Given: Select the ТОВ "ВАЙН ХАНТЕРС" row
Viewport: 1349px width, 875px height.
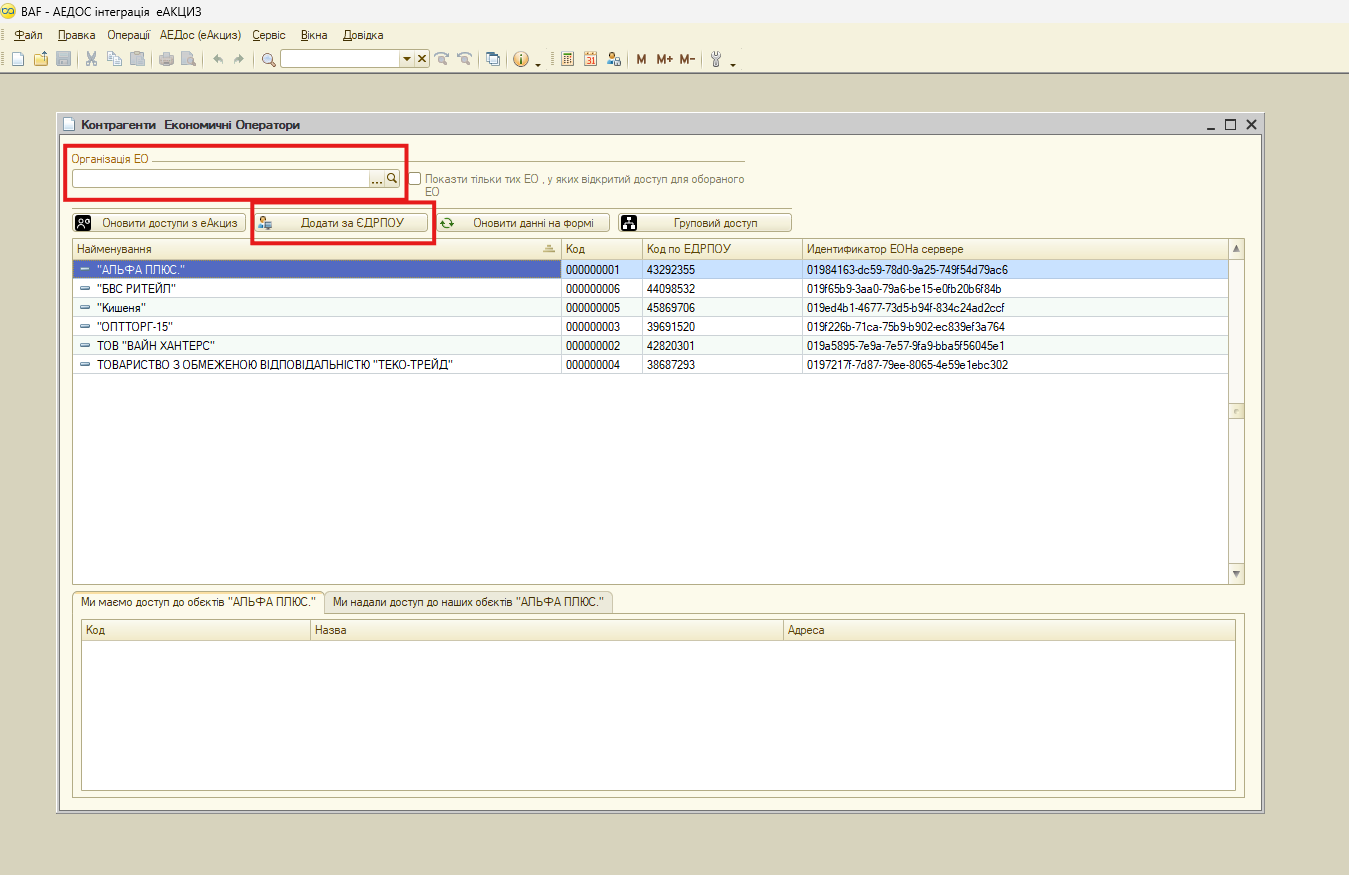Looking at the screenshot, I should click(650, 346).
